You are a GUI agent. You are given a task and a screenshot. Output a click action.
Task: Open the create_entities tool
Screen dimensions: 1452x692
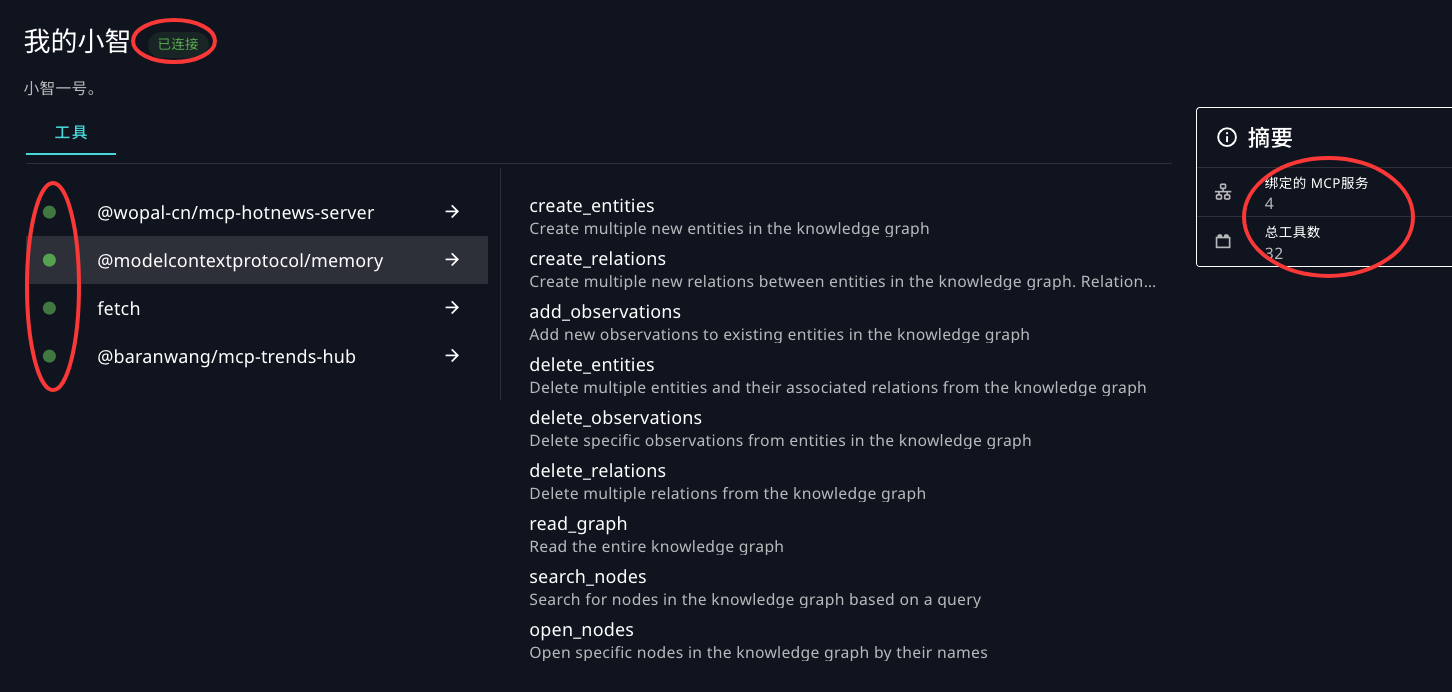(x=591, y=206)
